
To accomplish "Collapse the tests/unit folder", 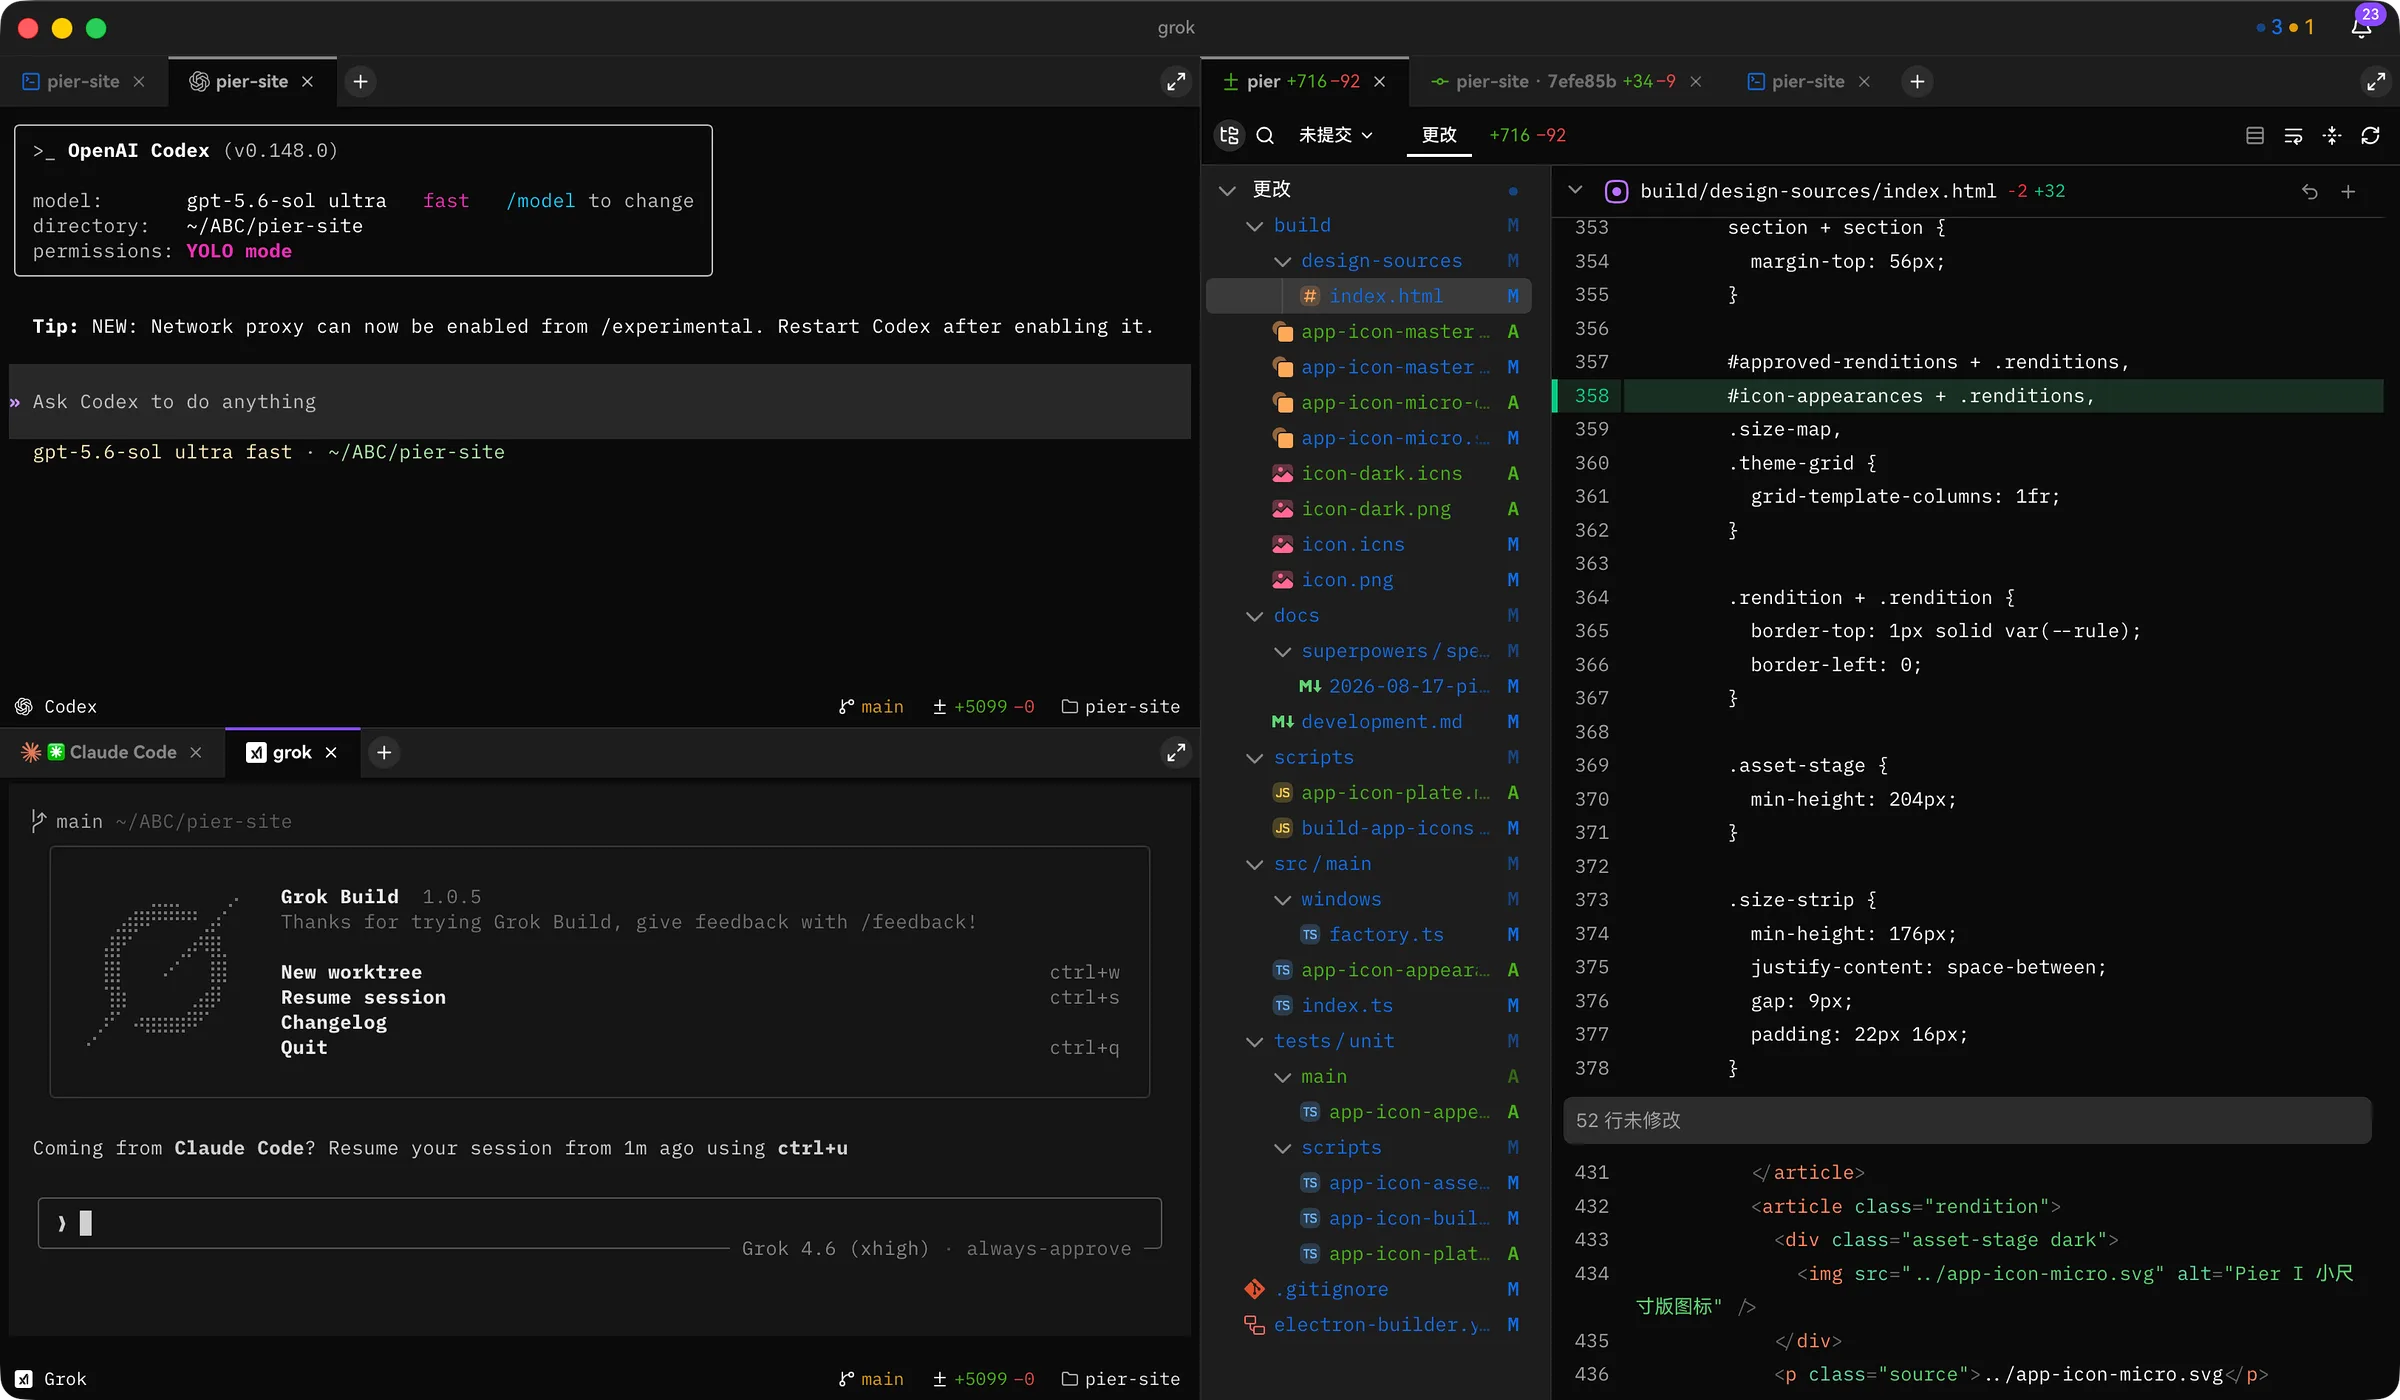I will point(1254,1041).
